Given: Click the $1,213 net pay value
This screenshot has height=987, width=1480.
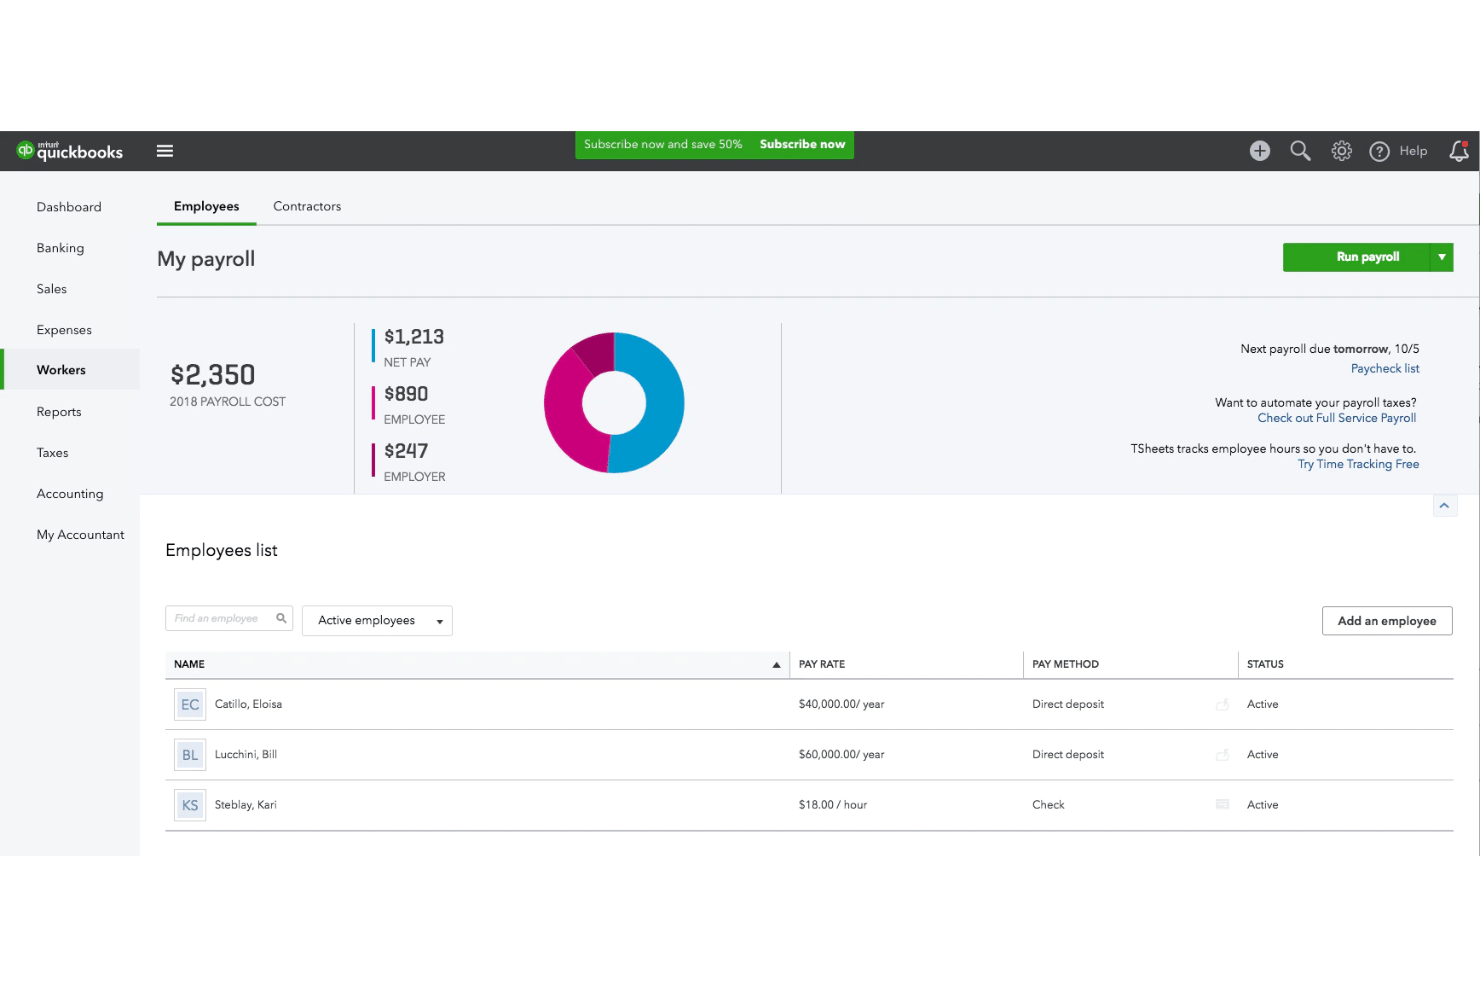Looking at the screenshot, I should coord(414,337).
